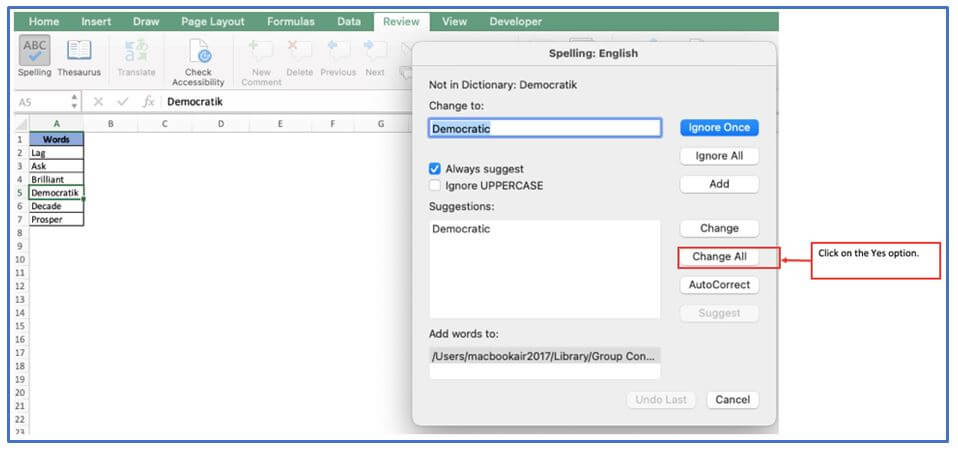Toggle Always suggest checkbox
Image resolution: width=958 pixels, height=452 pixels.
click(x=435, y=169)
